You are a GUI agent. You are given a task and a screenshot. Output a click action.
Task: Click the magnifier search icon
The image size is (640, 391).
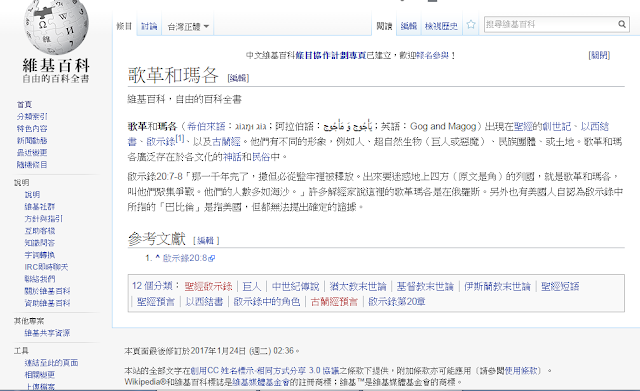tap(622, 24)
